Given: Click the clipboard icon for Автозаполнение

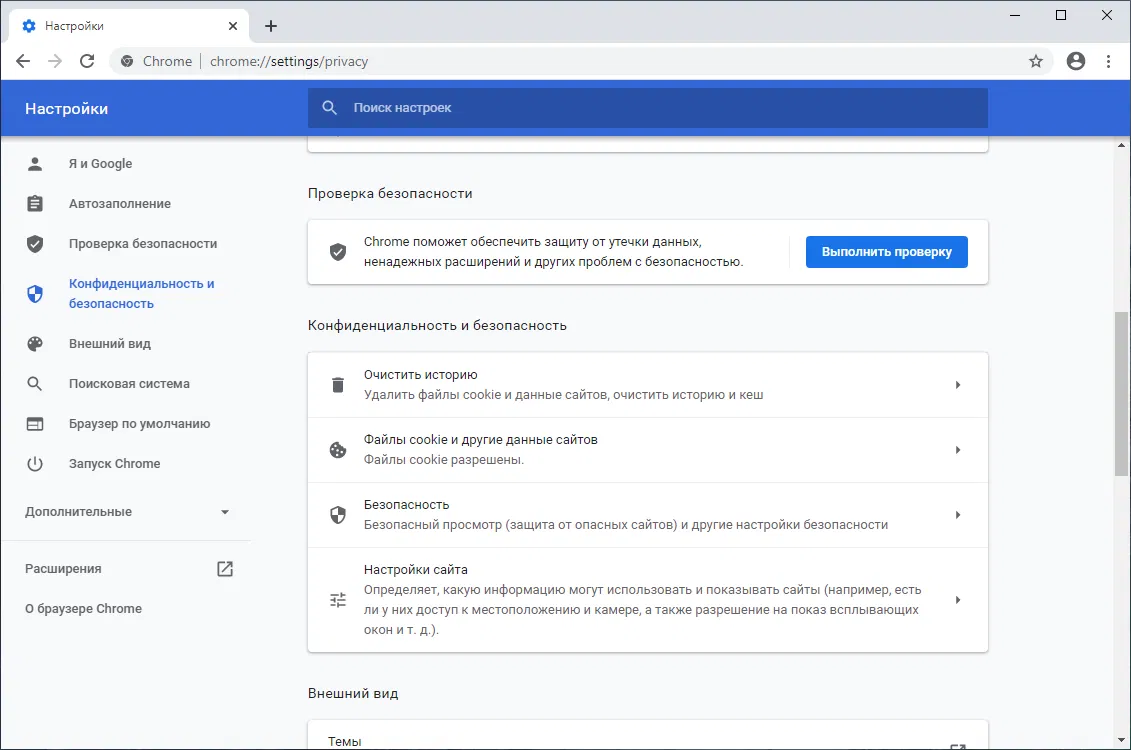Looking at the screenshot, I should pos(35,203).
